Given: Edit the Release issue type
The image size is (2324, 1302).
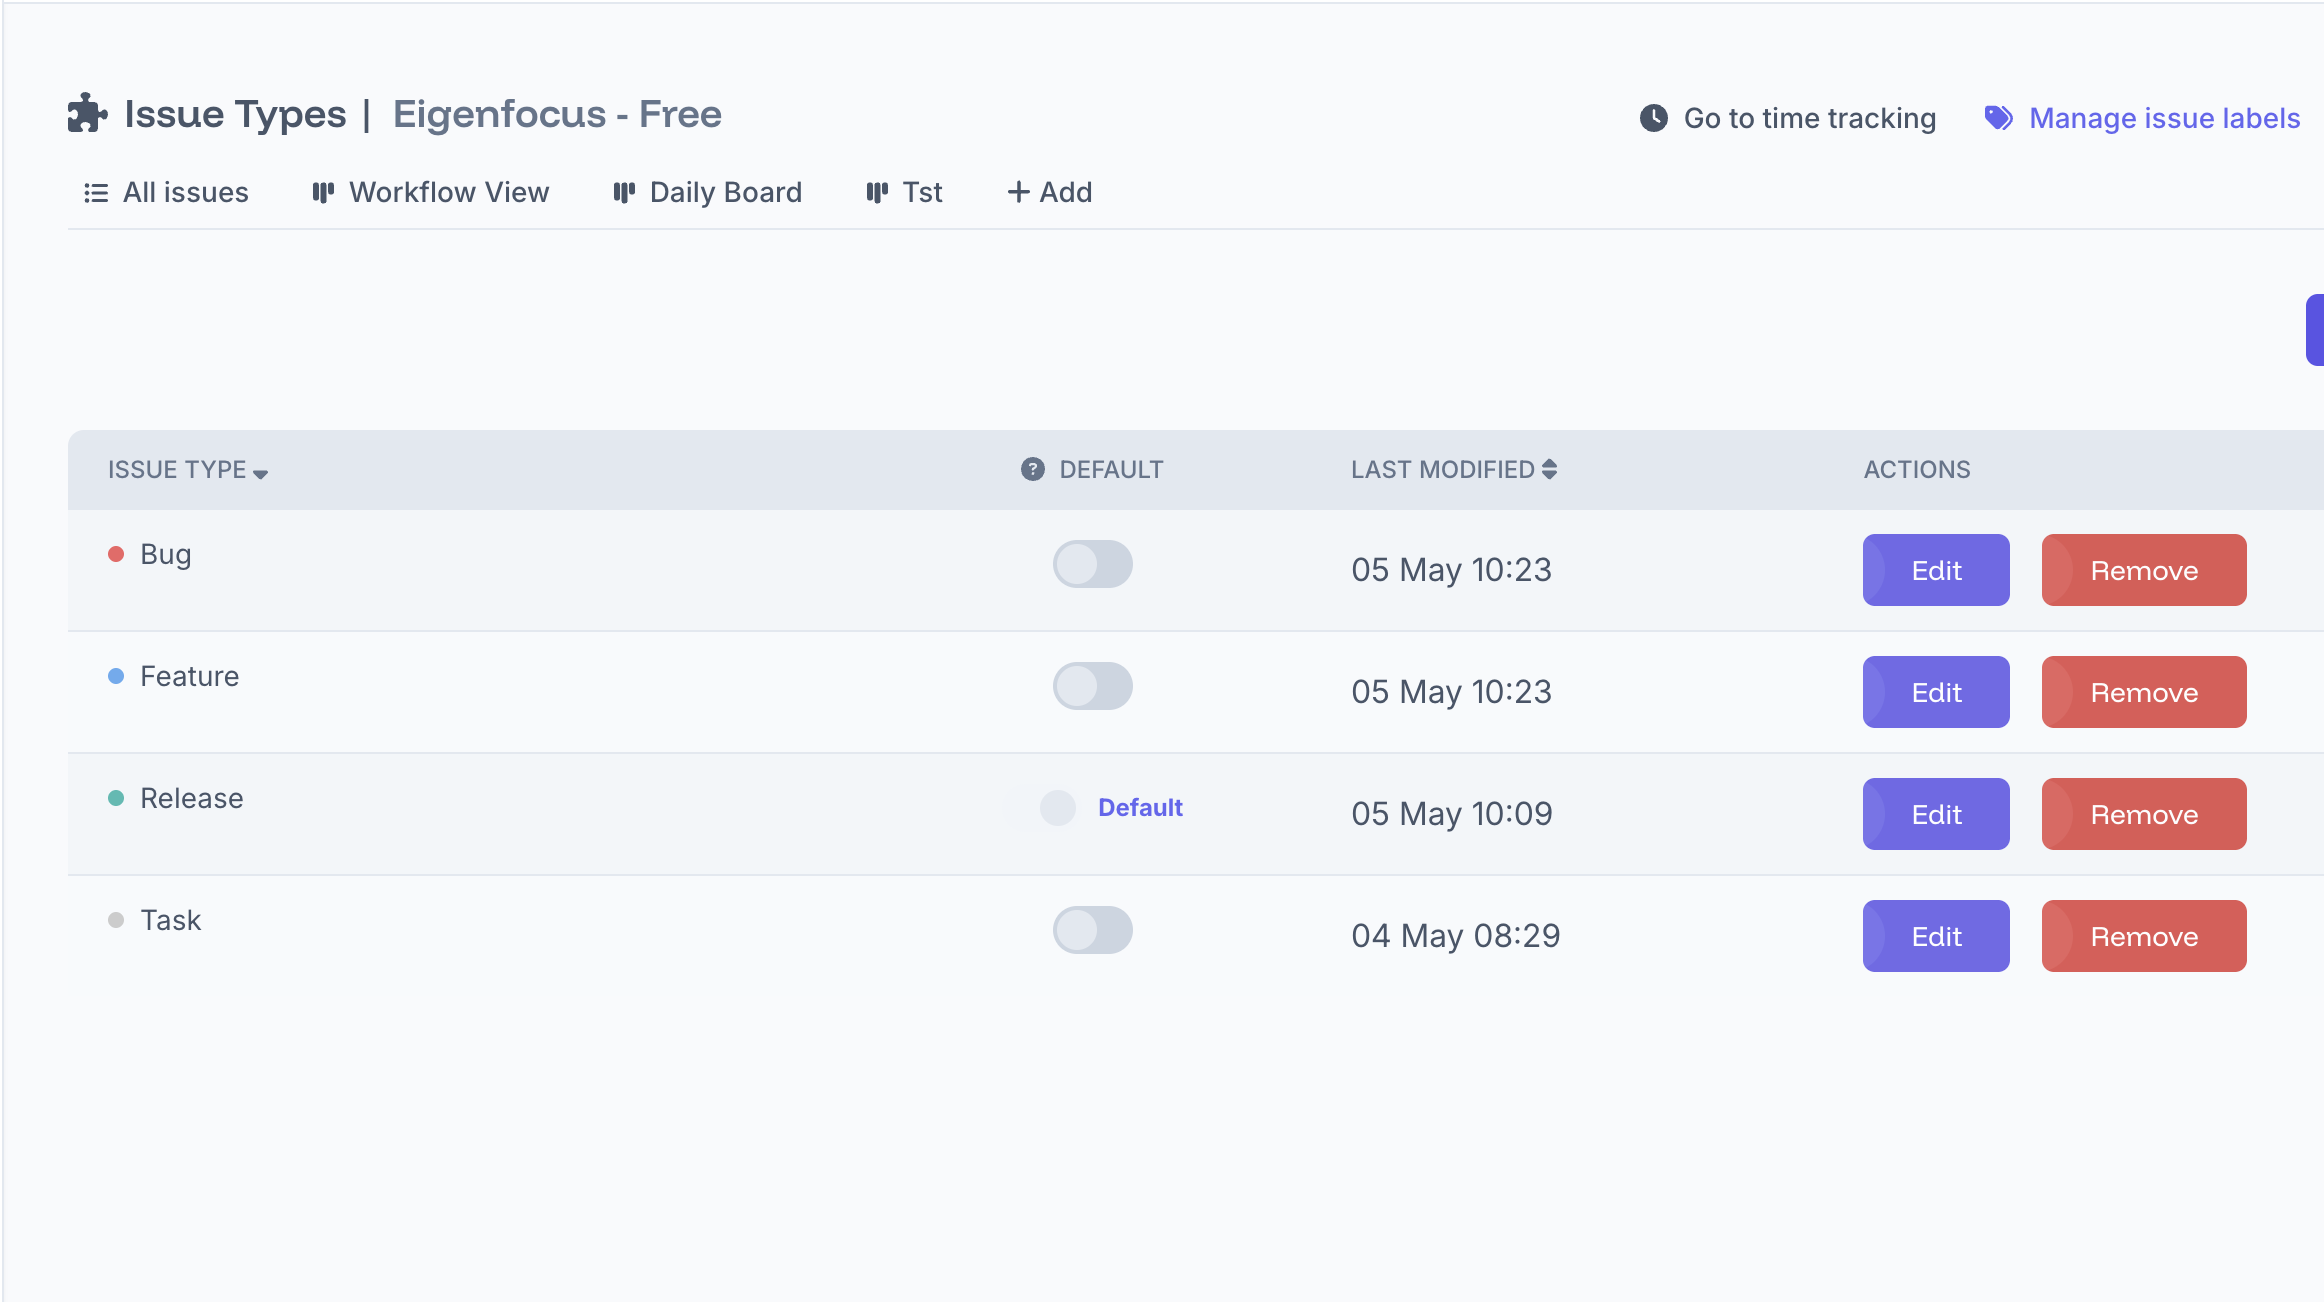Looking at the screenshot, I should (1935, 814).
